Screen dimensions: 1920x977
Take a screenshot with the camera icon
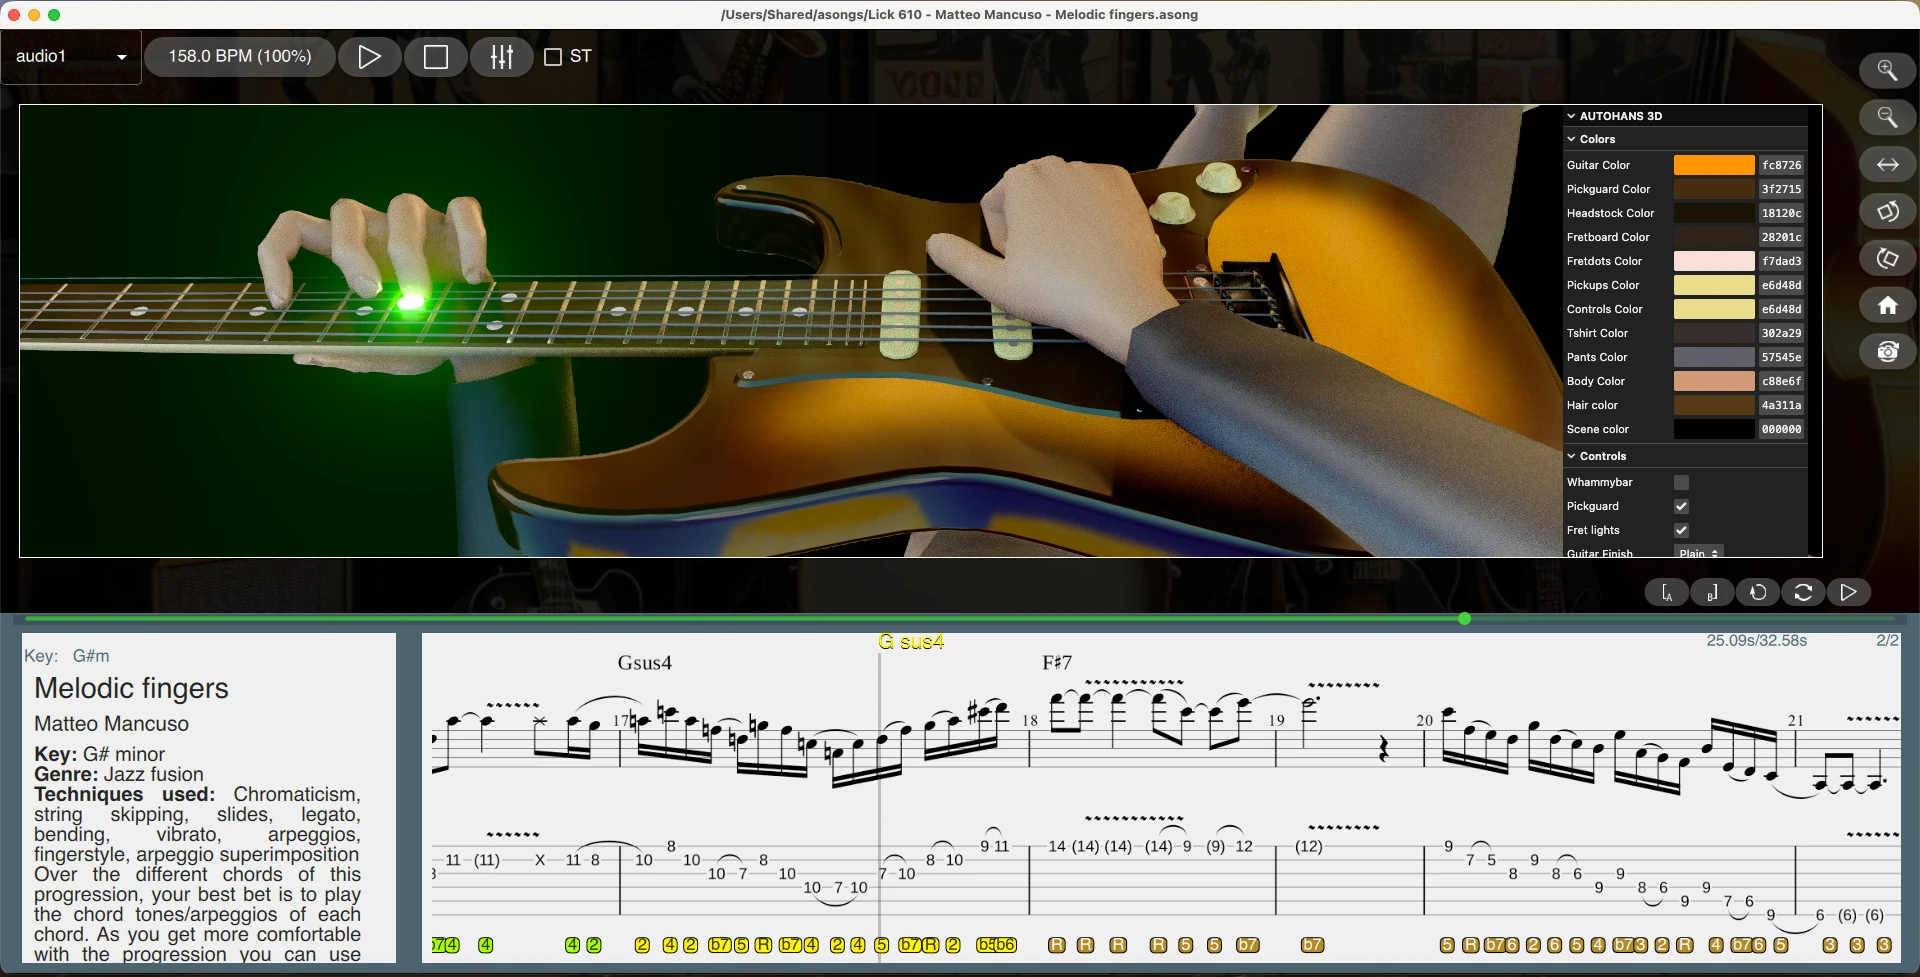click(x=1889, y=352)
